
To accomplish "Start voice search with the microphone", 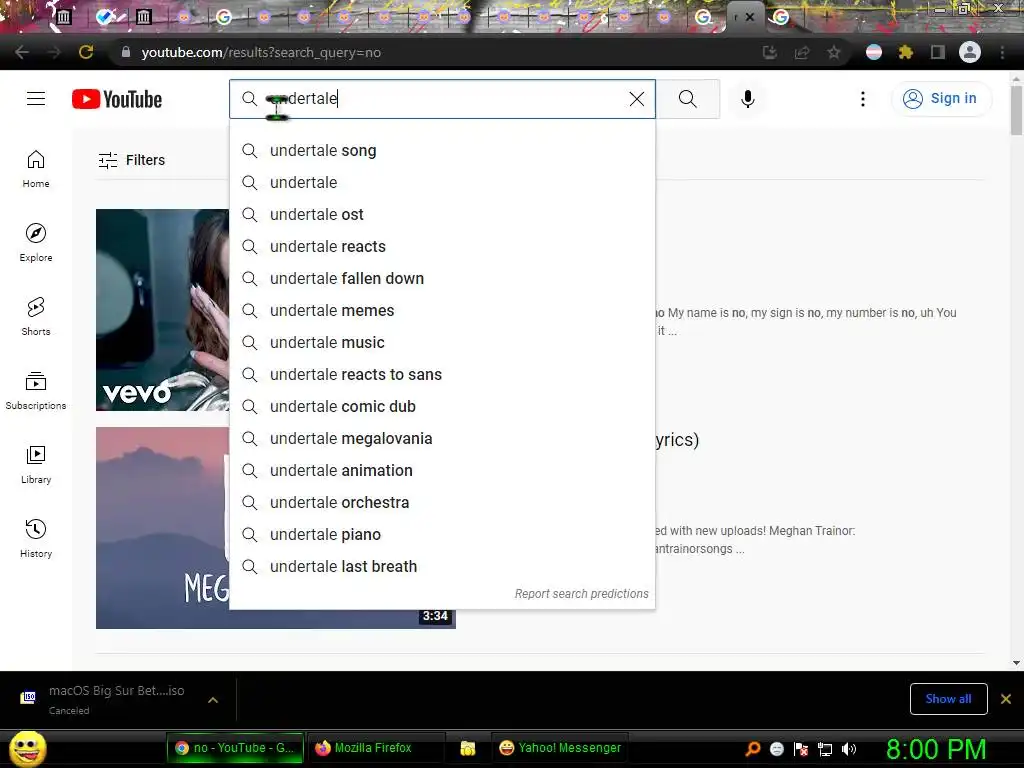I will point(748,99).
